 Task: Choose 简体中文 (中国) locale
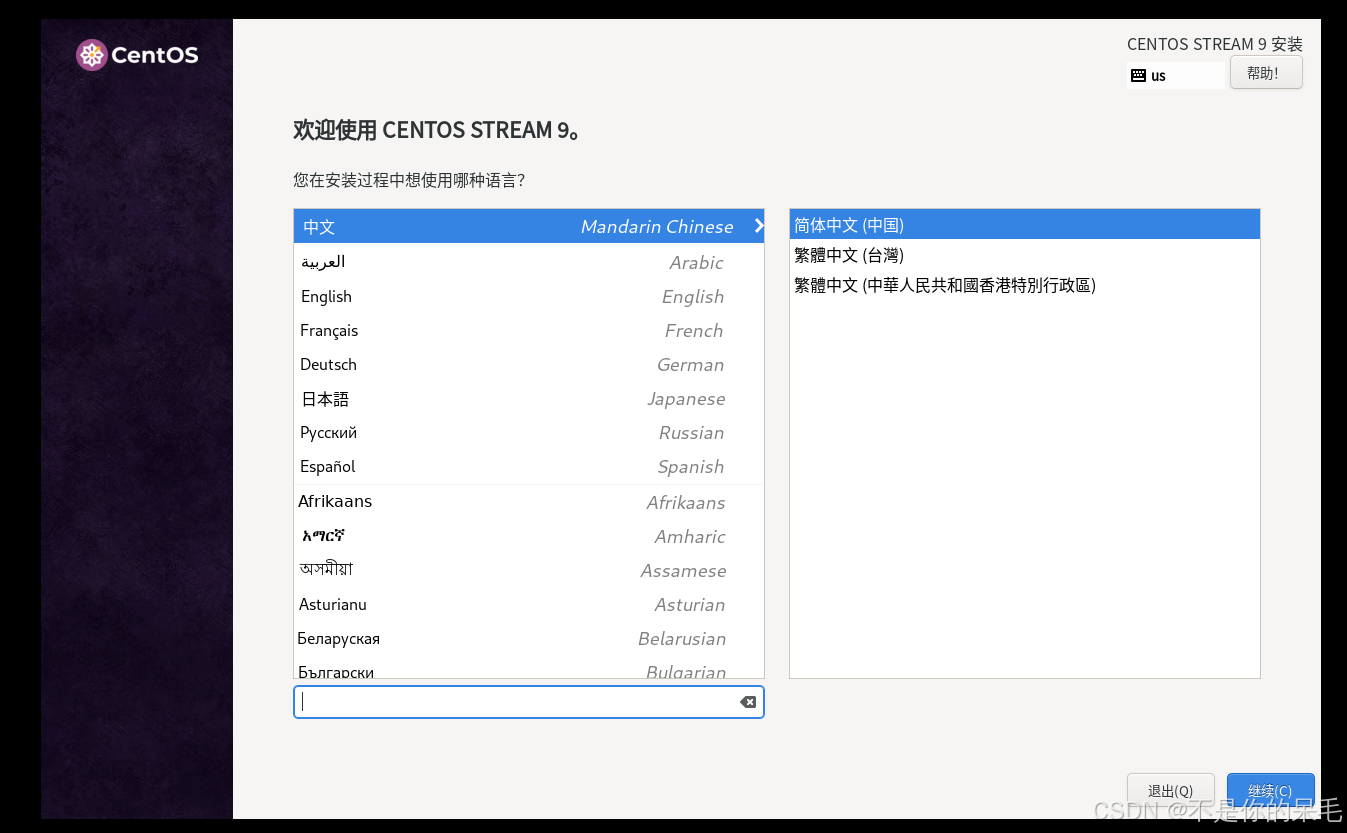[1024, 225]
